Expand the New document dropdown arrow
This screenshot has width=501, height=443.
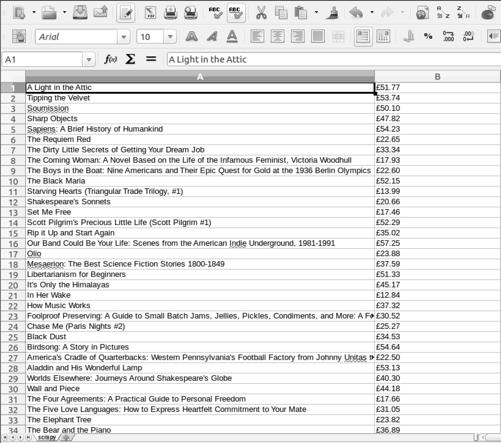[34, 13]
